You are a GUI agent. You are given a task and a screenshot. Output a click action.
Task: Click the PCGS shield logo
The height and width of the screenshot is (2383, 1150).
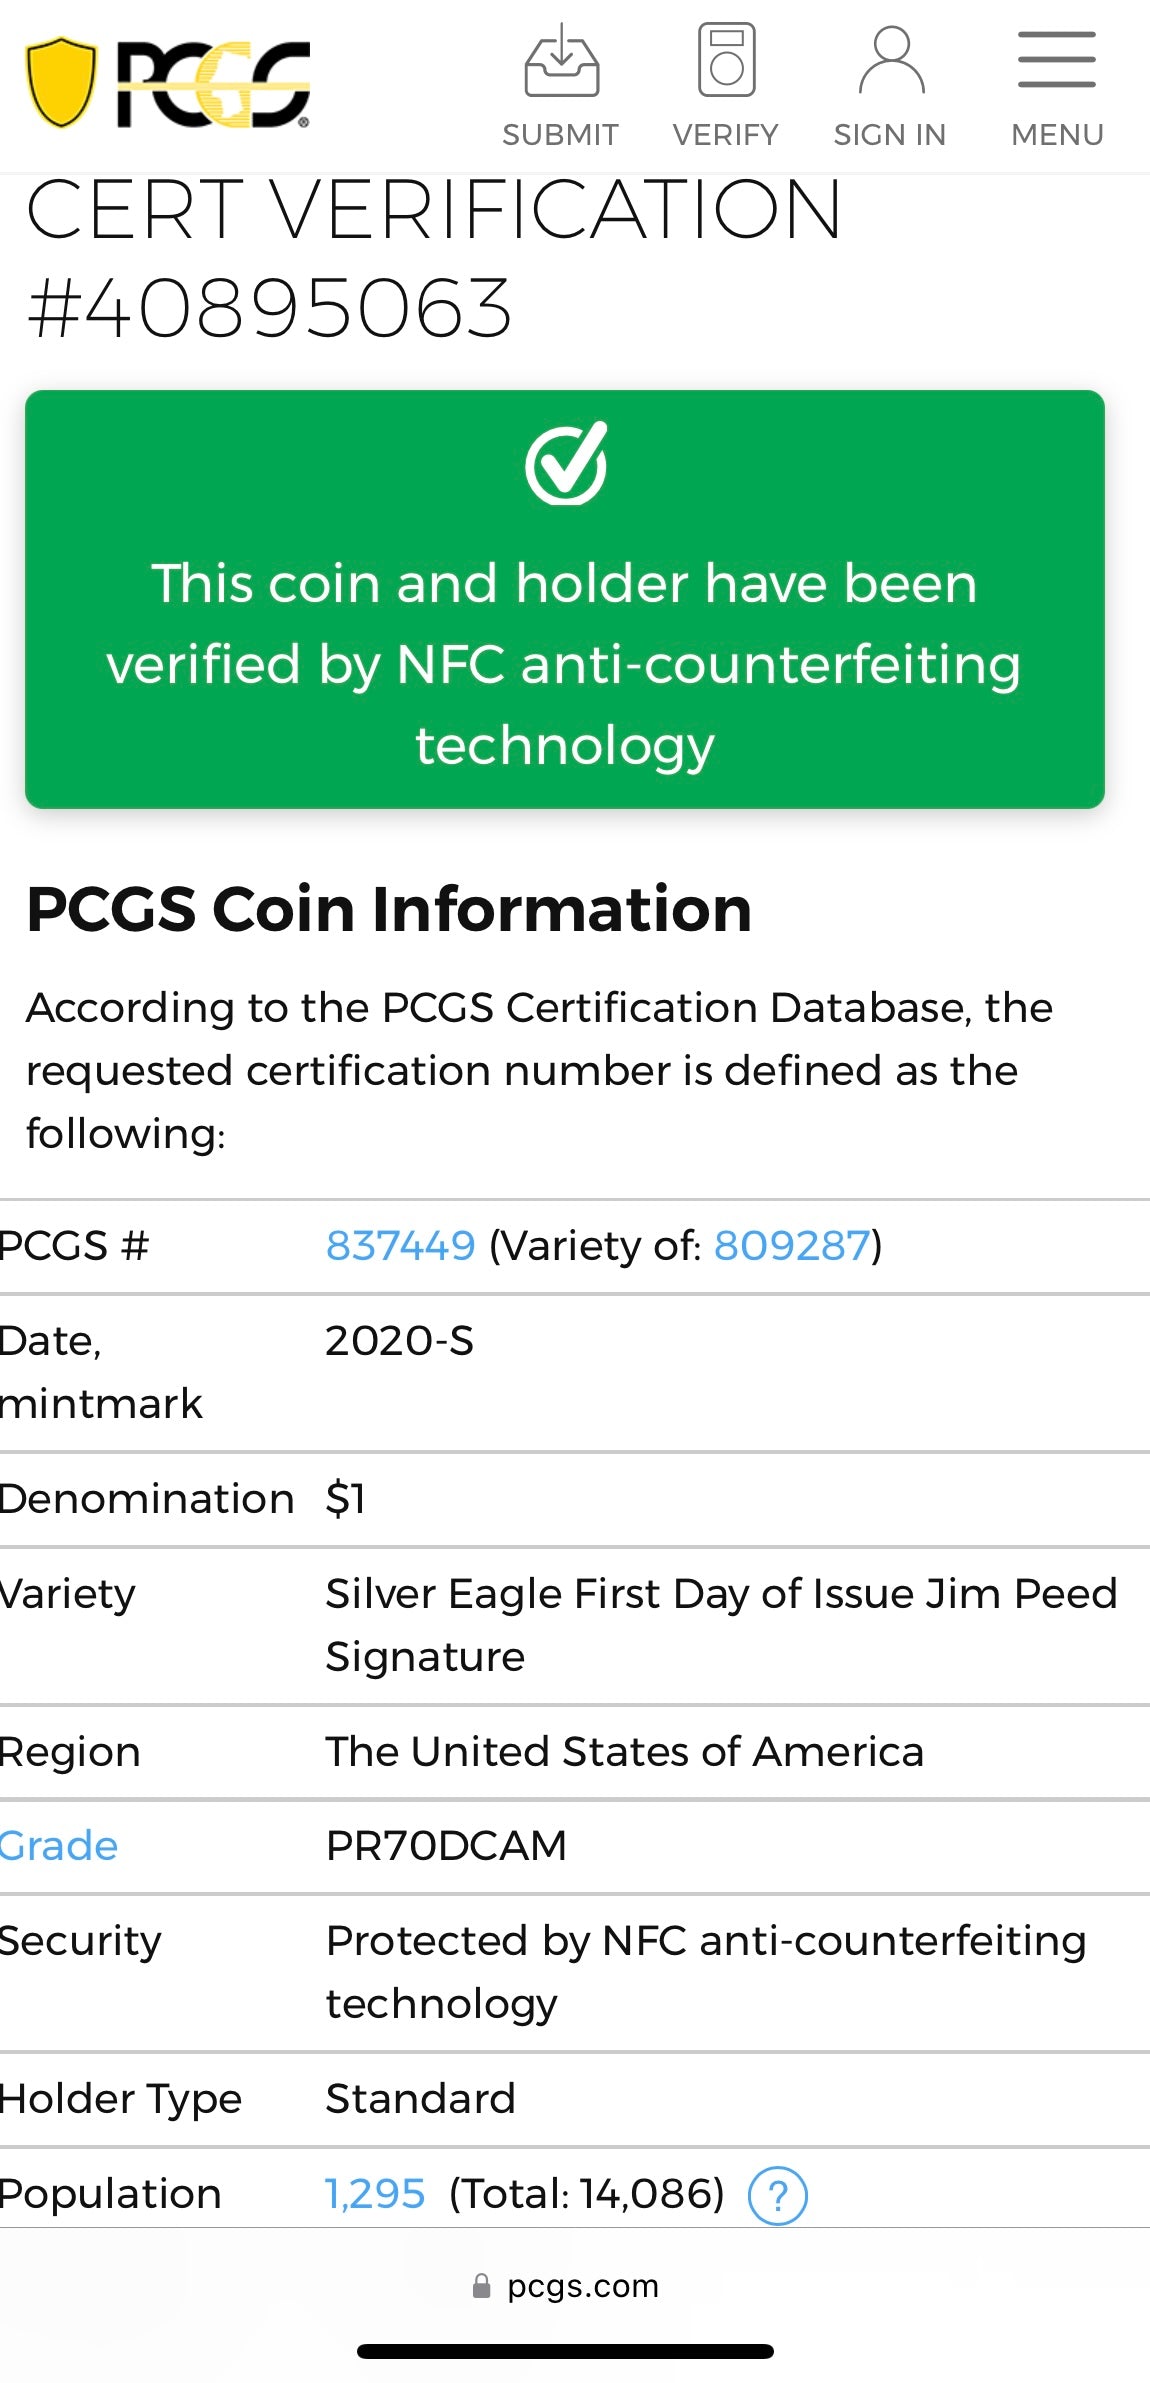(x=60, y=80)
